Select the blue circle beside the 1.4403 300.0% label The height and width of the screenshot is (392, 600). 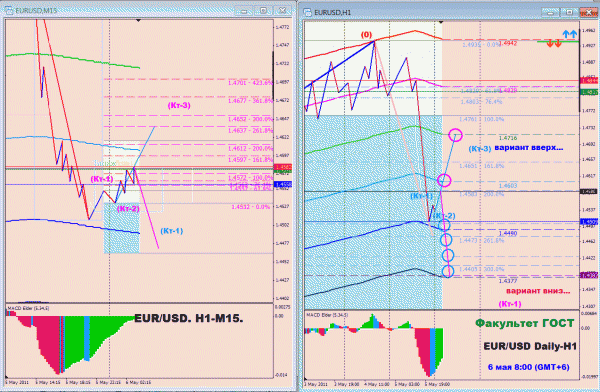tap(448, 271)
